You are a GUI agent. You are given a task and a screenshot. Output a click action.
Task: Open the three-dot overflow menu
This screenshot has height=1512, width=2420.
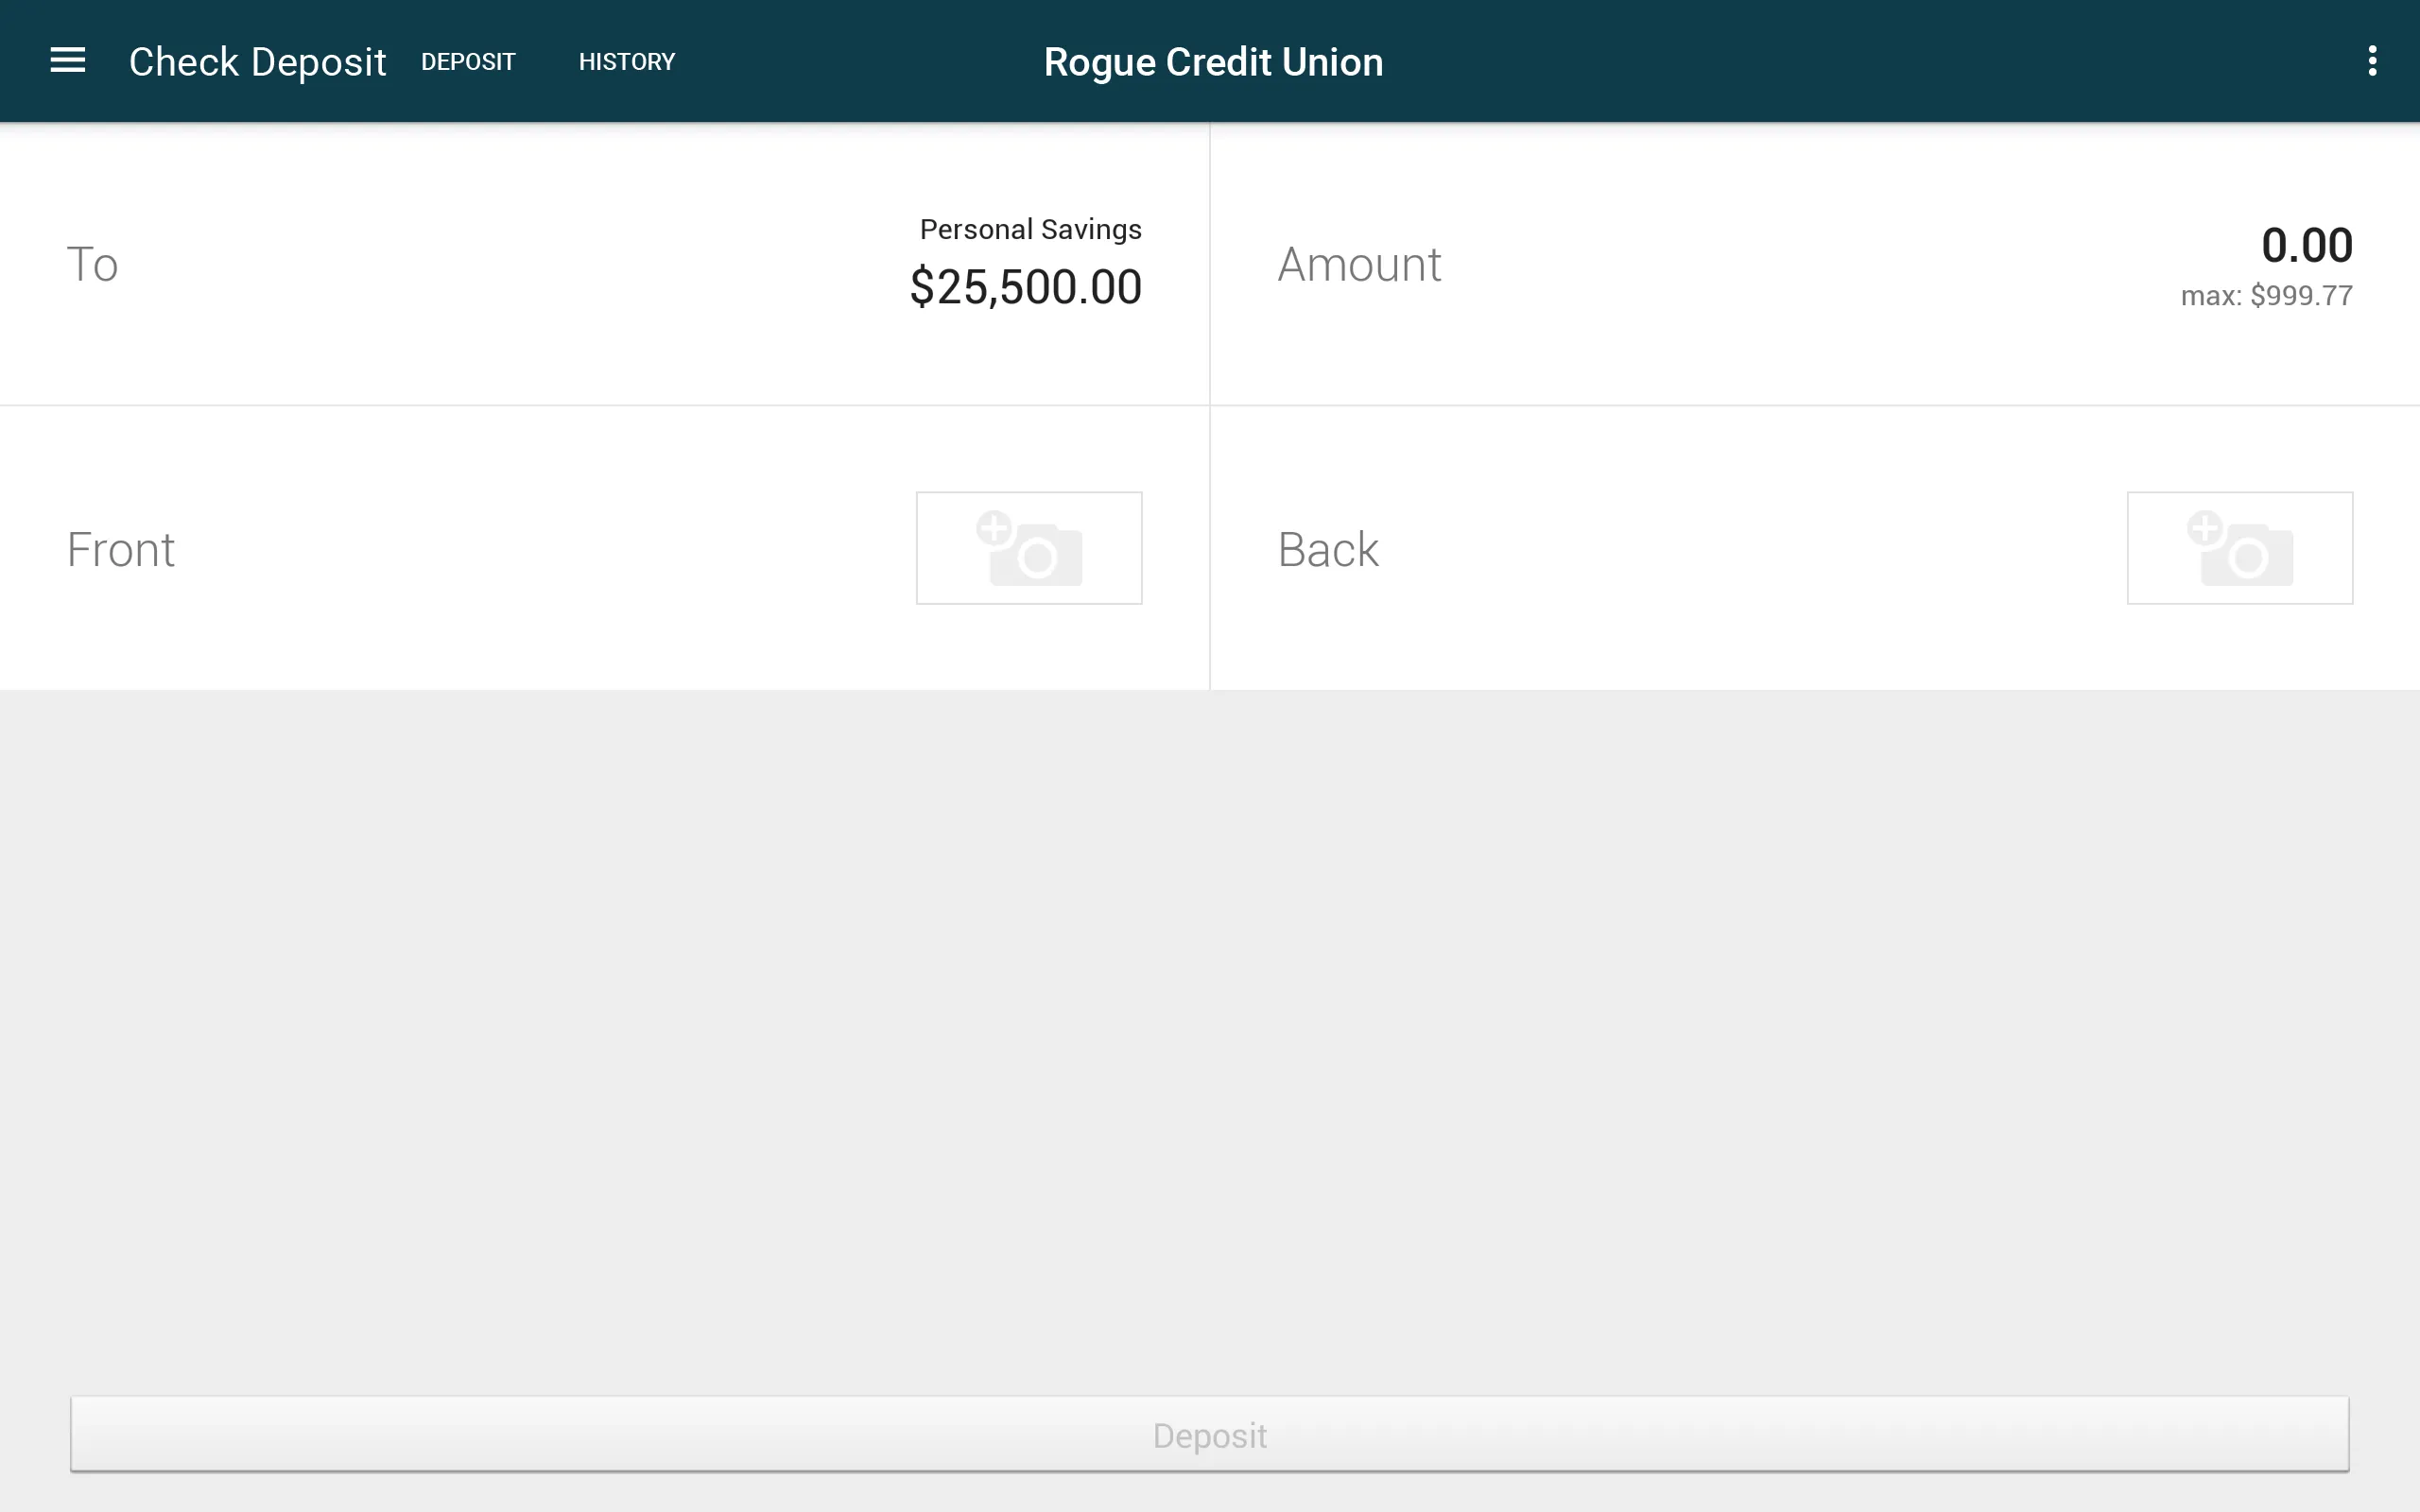coord(2373,61)
